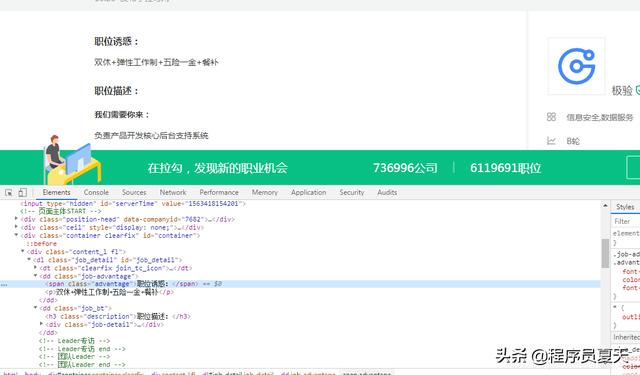This screenshot has width=640, height=375.
Task: Open the three-dot menu beside selected node
Action: pos(4,284)
